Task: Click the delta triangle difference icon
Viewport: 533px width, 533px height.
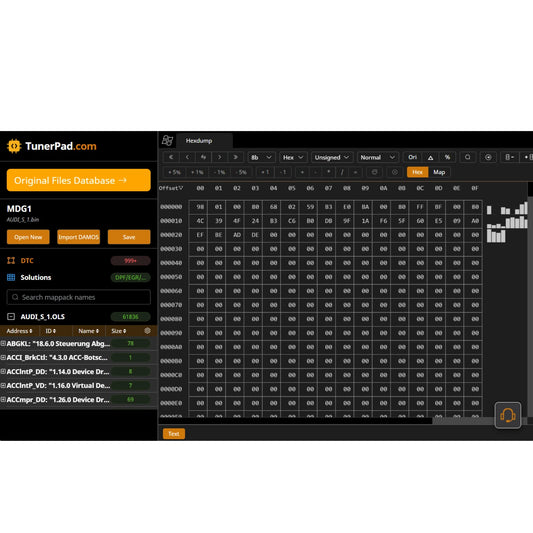Action: (430, 157)
